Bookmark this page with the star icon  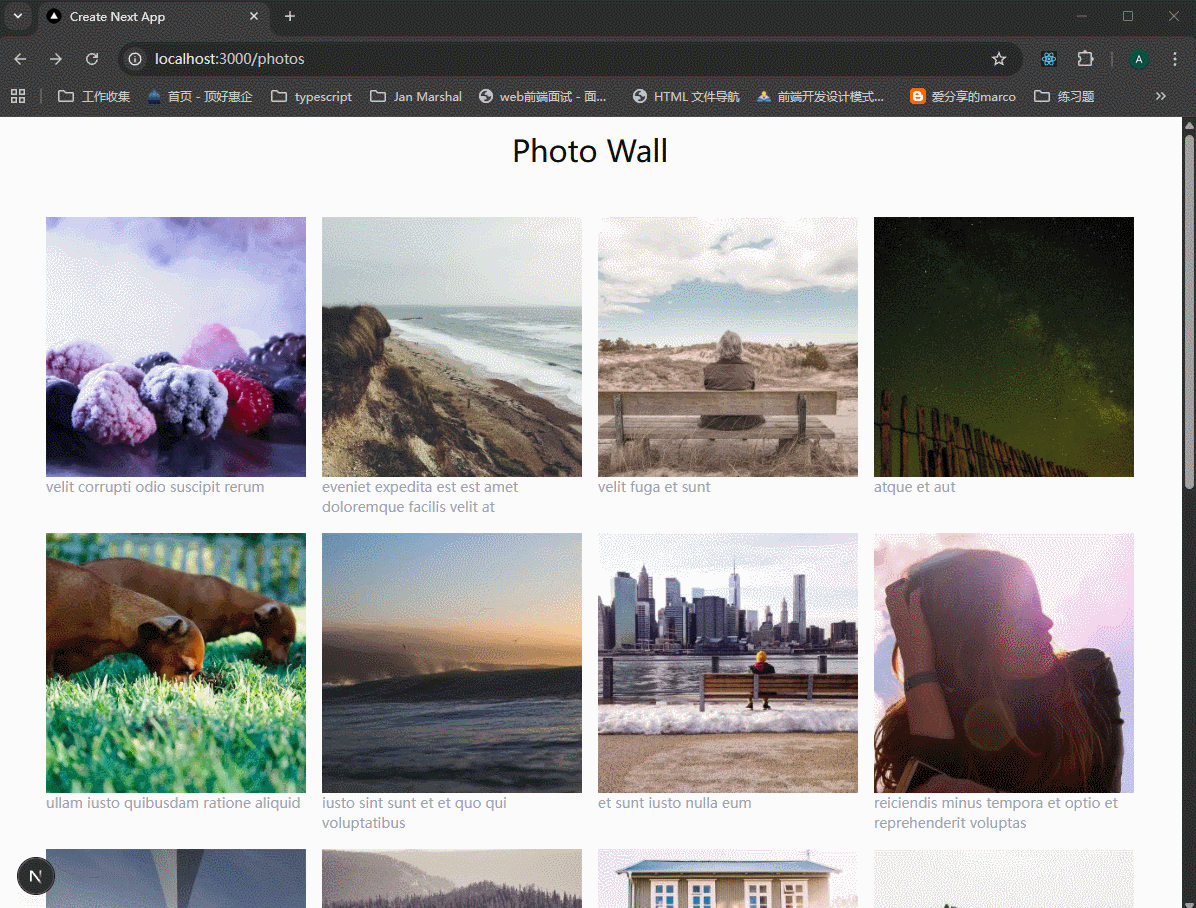pos(998,59)
